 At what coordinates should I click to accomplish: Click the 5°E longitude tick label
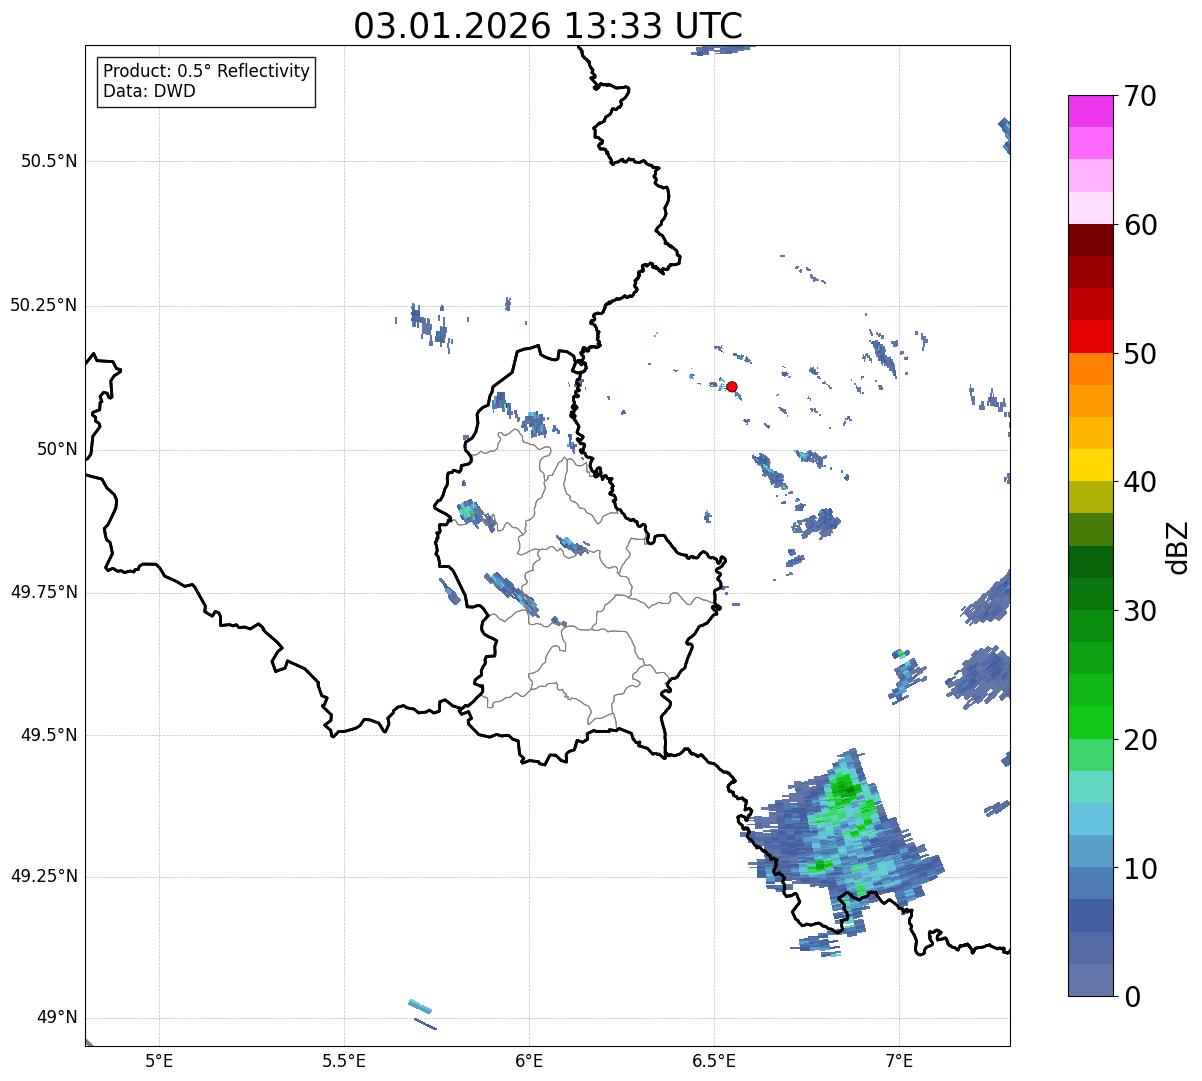click(159, 1060)
